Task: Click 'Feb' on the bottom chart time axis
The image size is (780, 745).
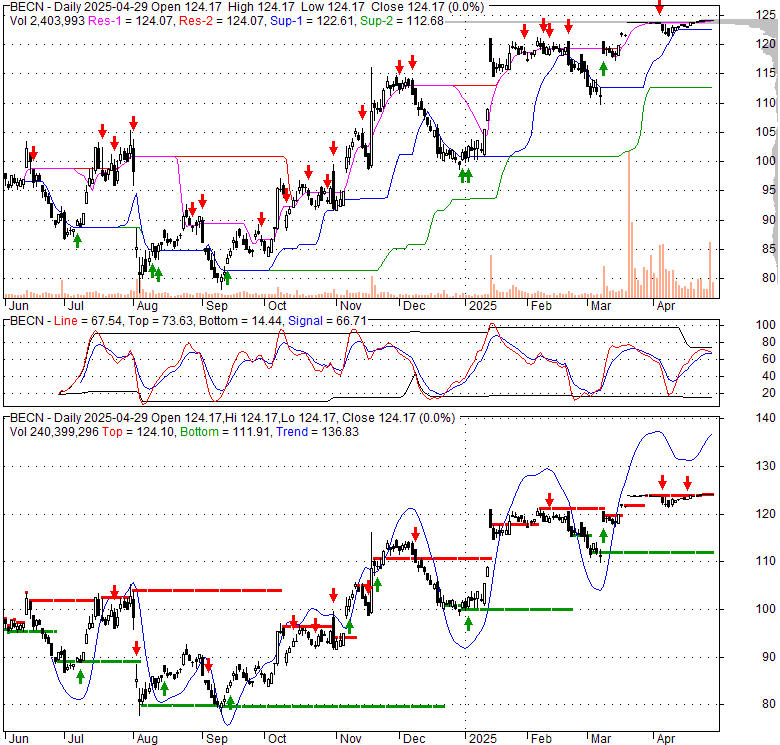Action: pos(541,739)
